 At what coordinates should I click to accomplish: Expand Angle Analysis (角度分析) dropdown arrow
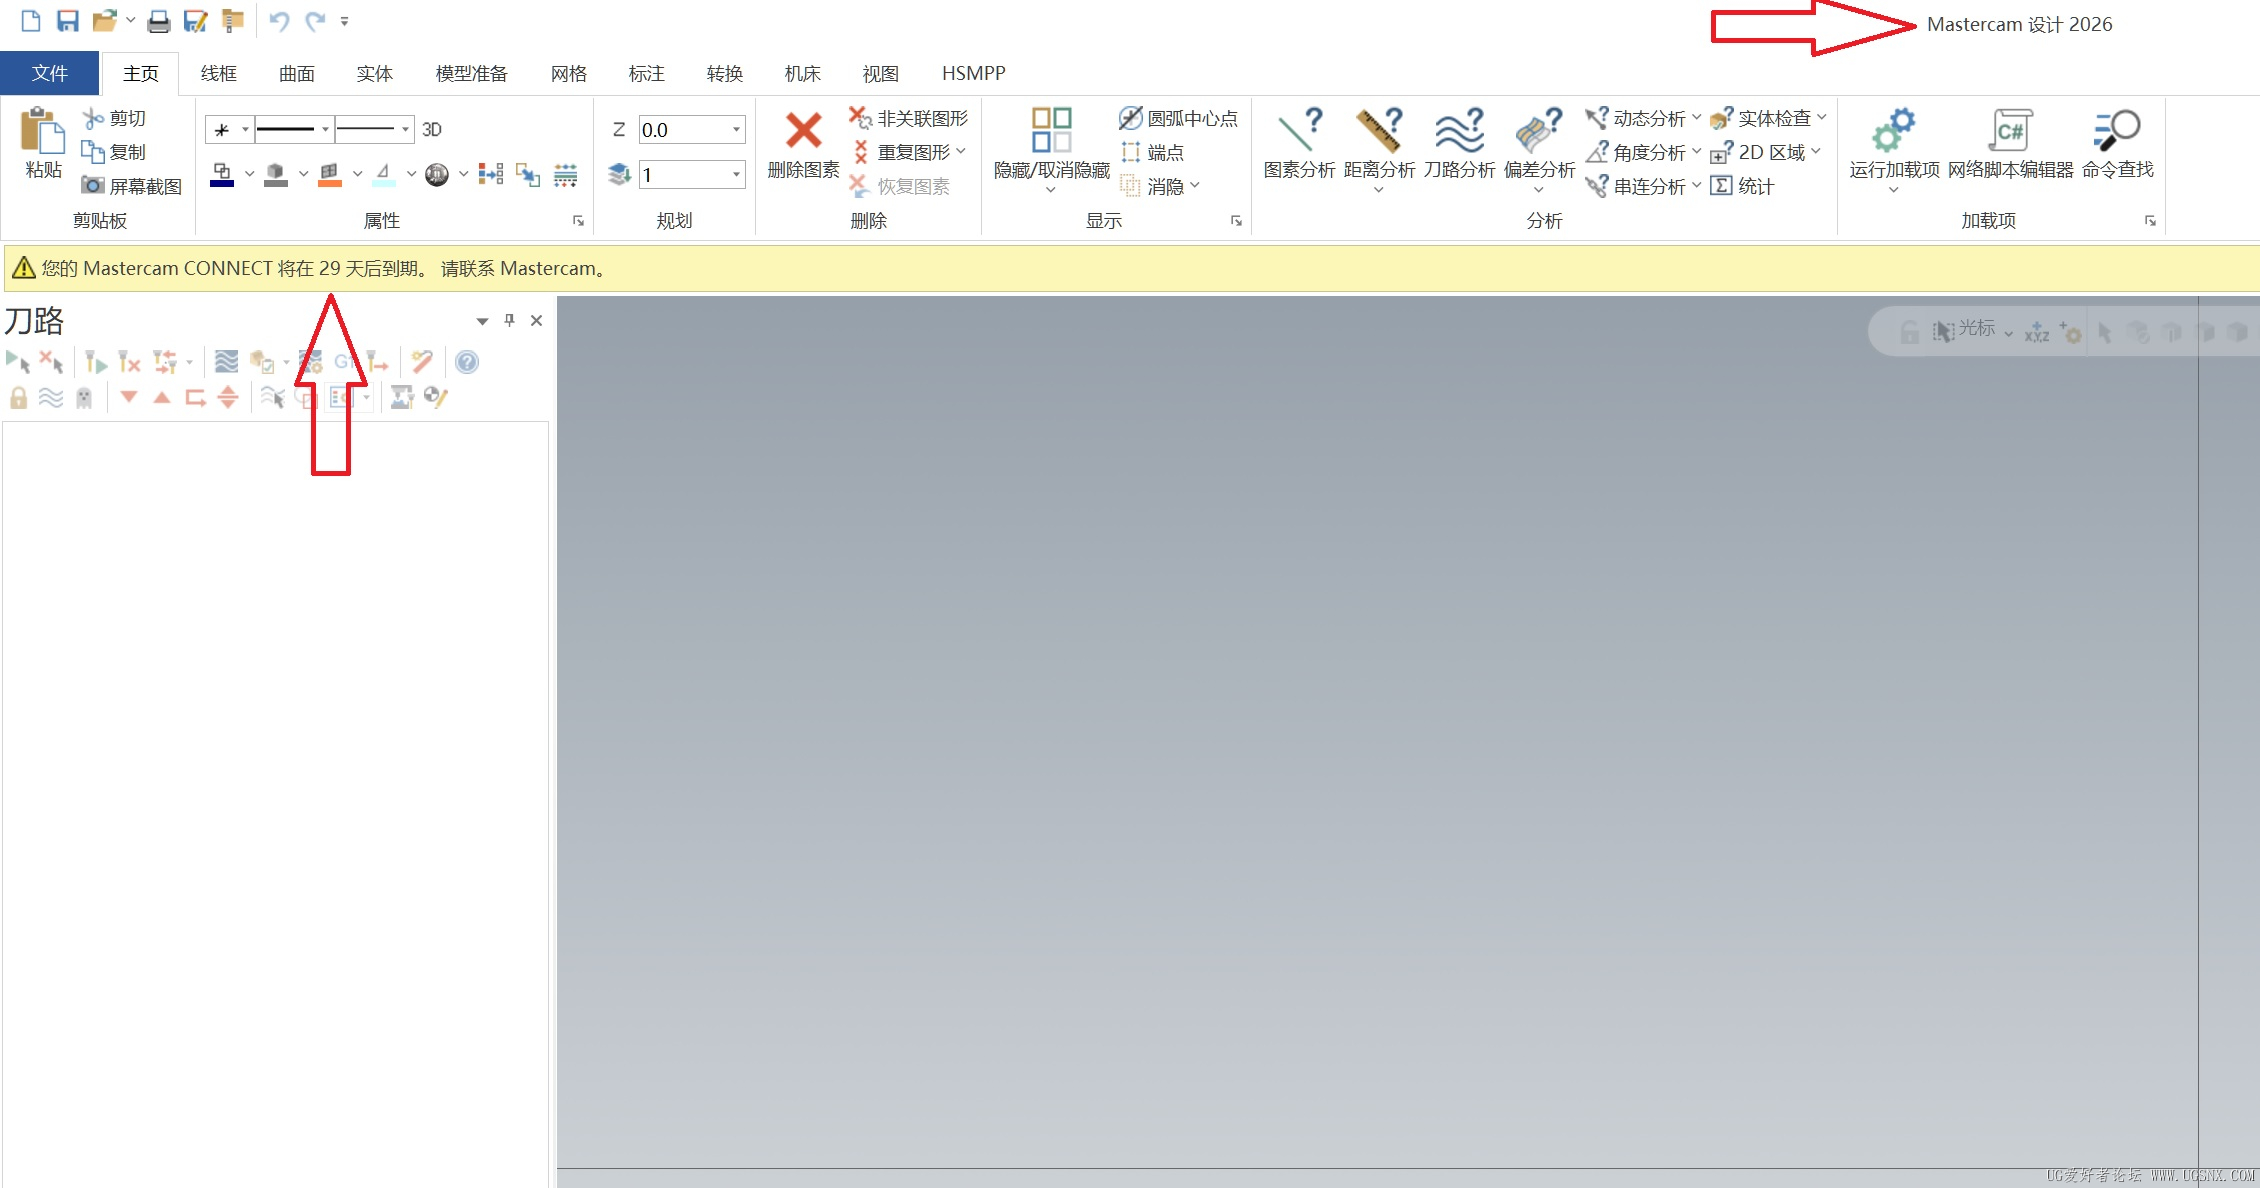tap(1696, 152)
